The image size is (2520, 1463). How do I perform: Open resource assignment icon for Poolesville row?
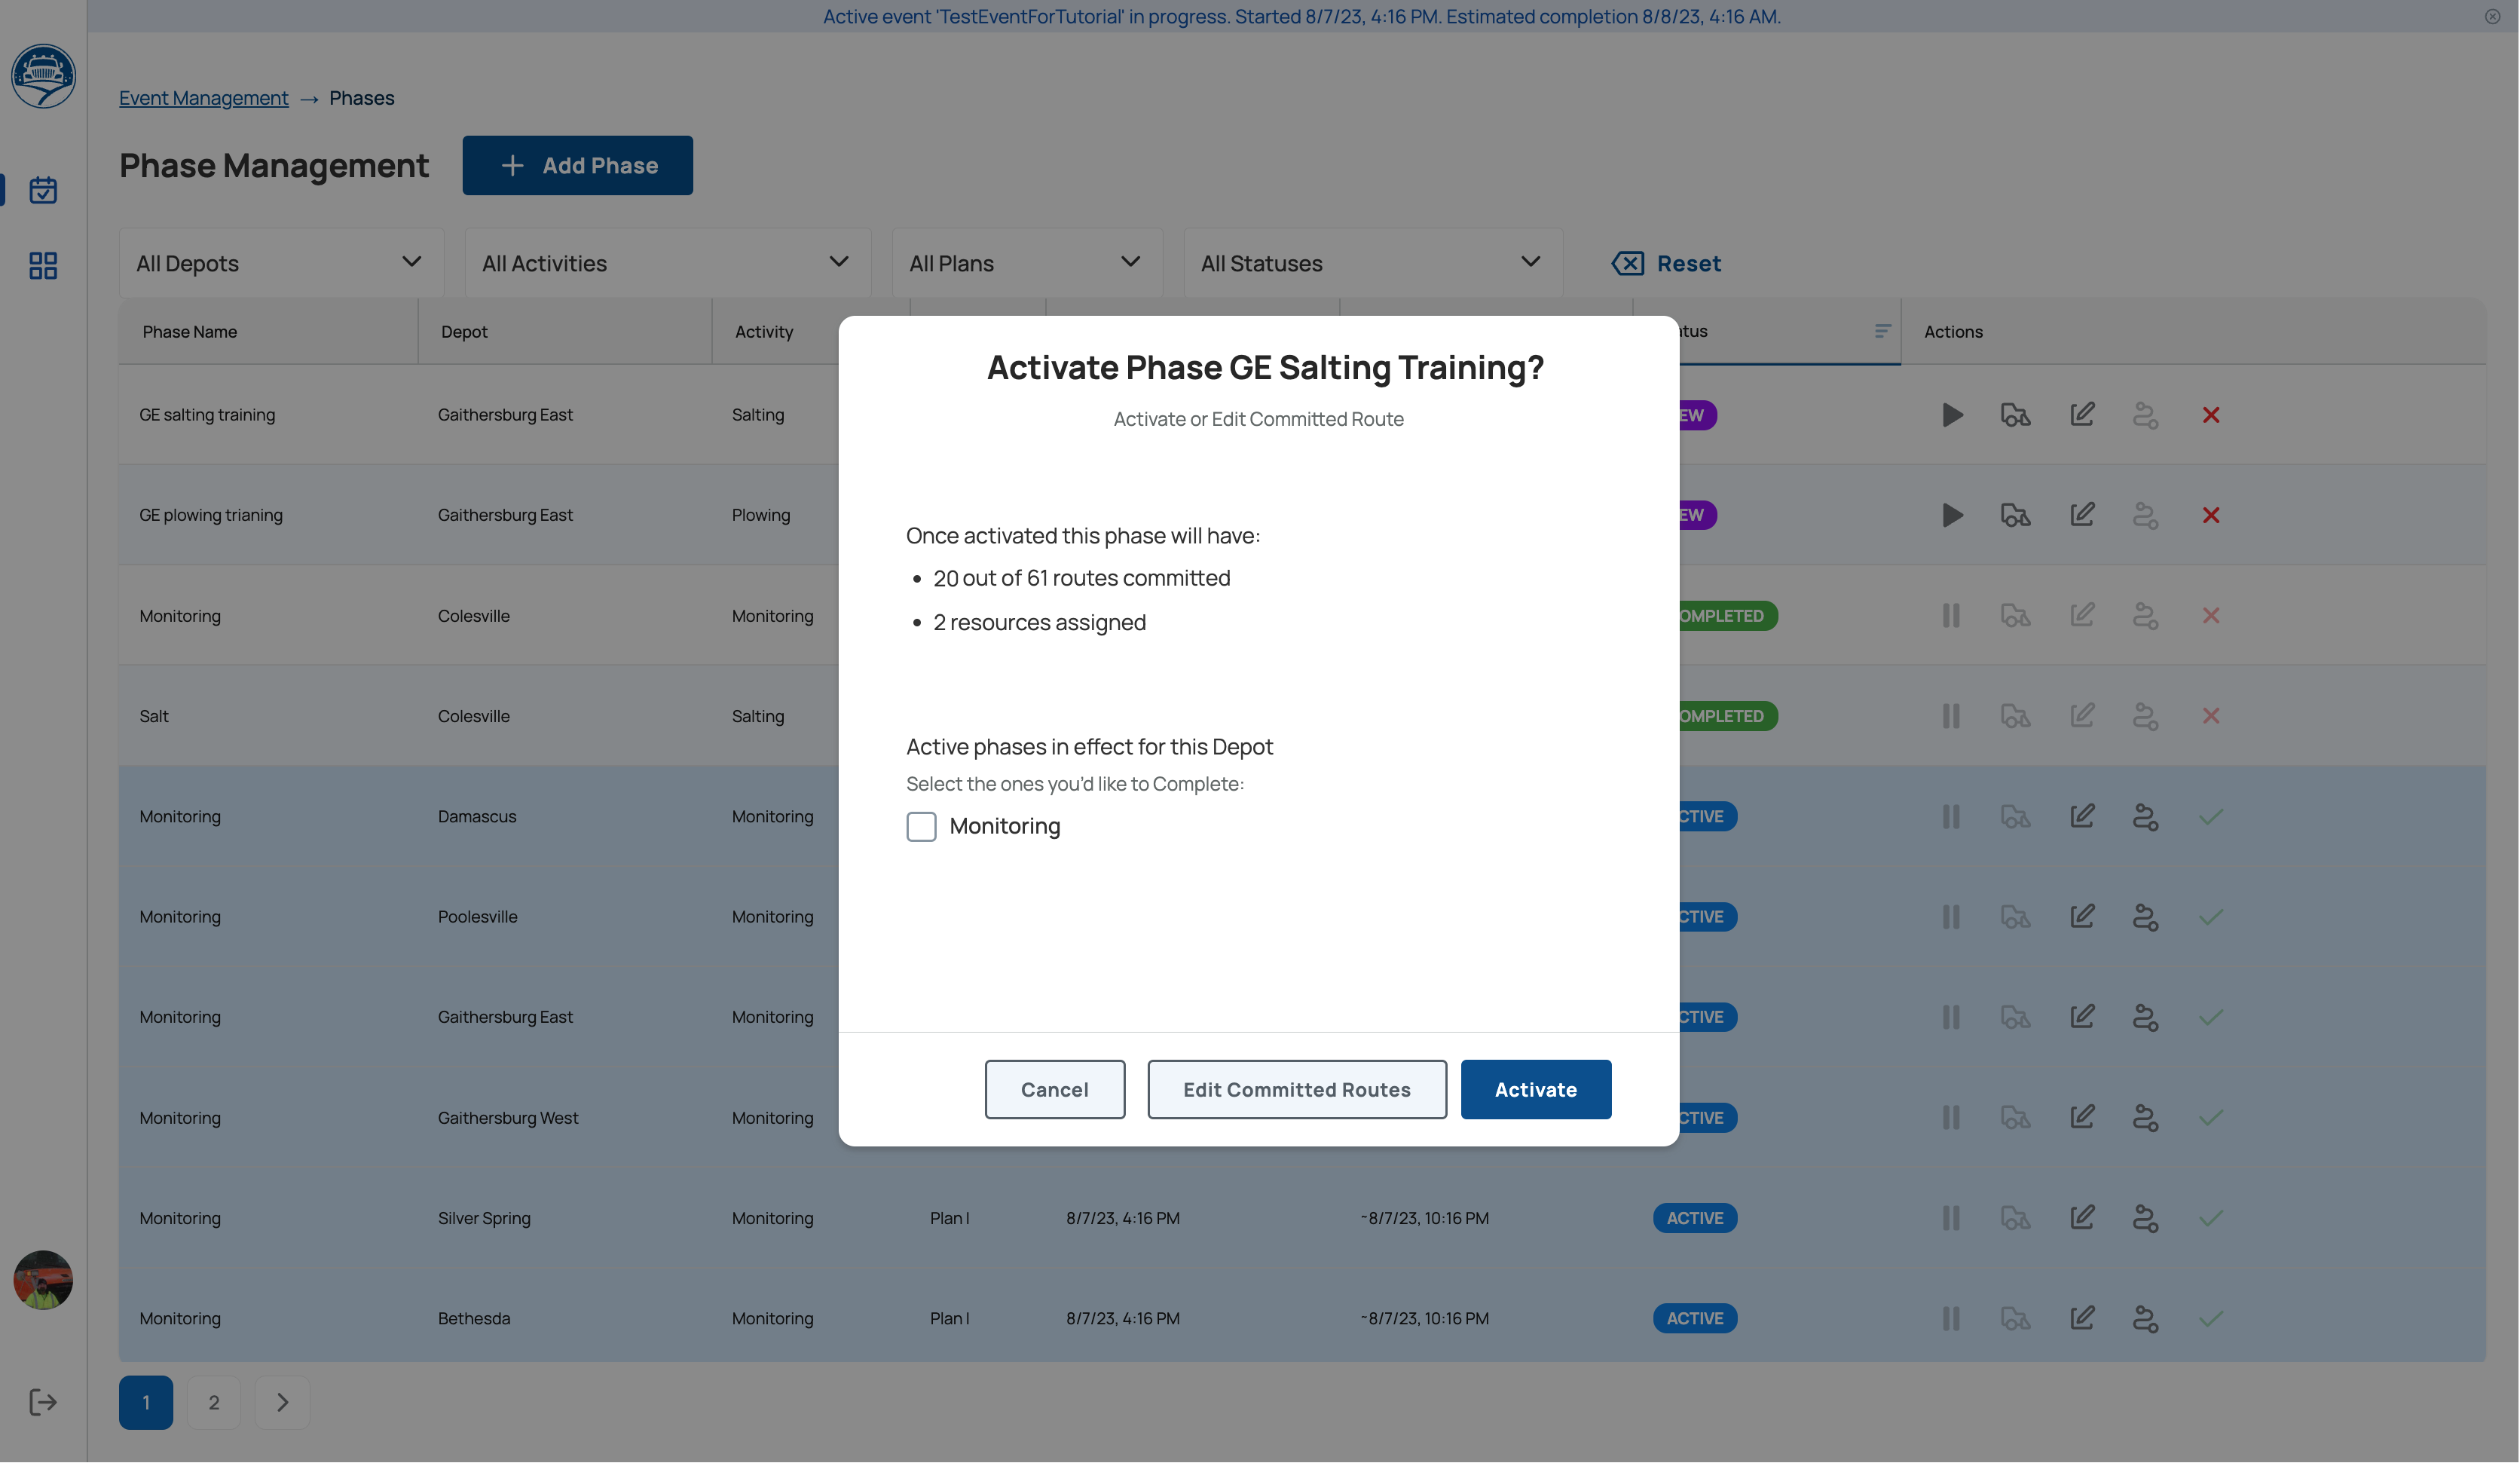coord(2145,917)
